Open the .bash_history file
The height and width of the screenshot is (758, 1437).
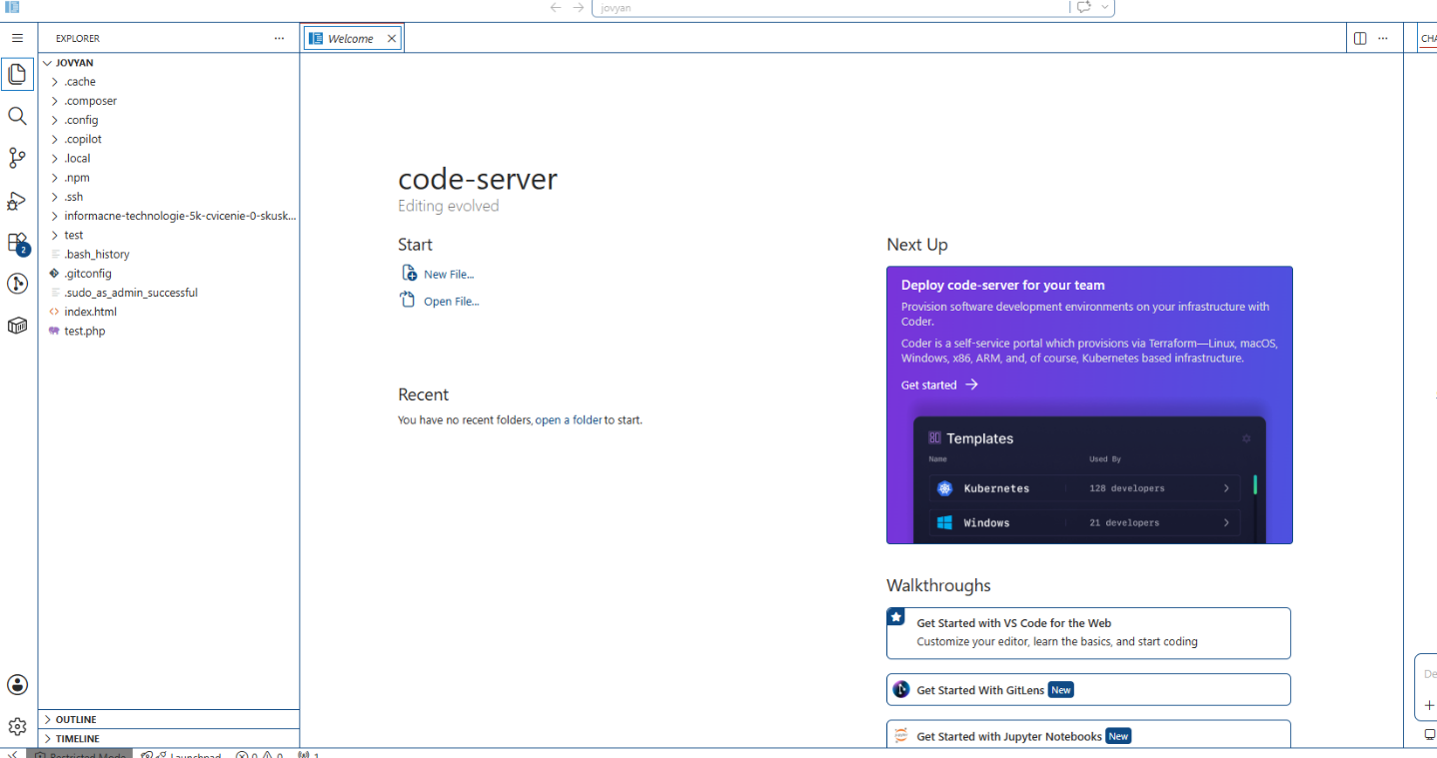(x=168, y=254)
